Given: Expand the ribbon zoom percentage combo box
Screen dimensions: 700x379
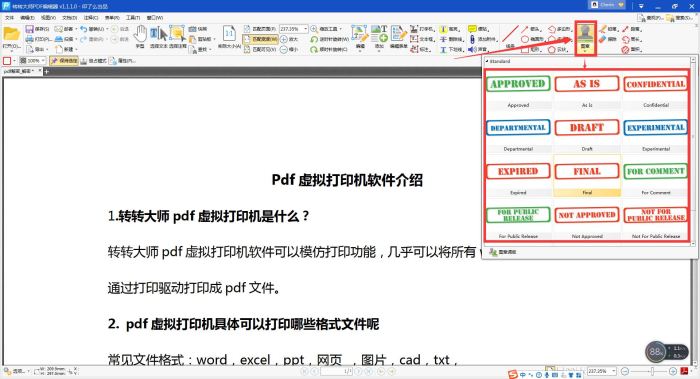Looking at the screenshot, I should coord(305,29).
